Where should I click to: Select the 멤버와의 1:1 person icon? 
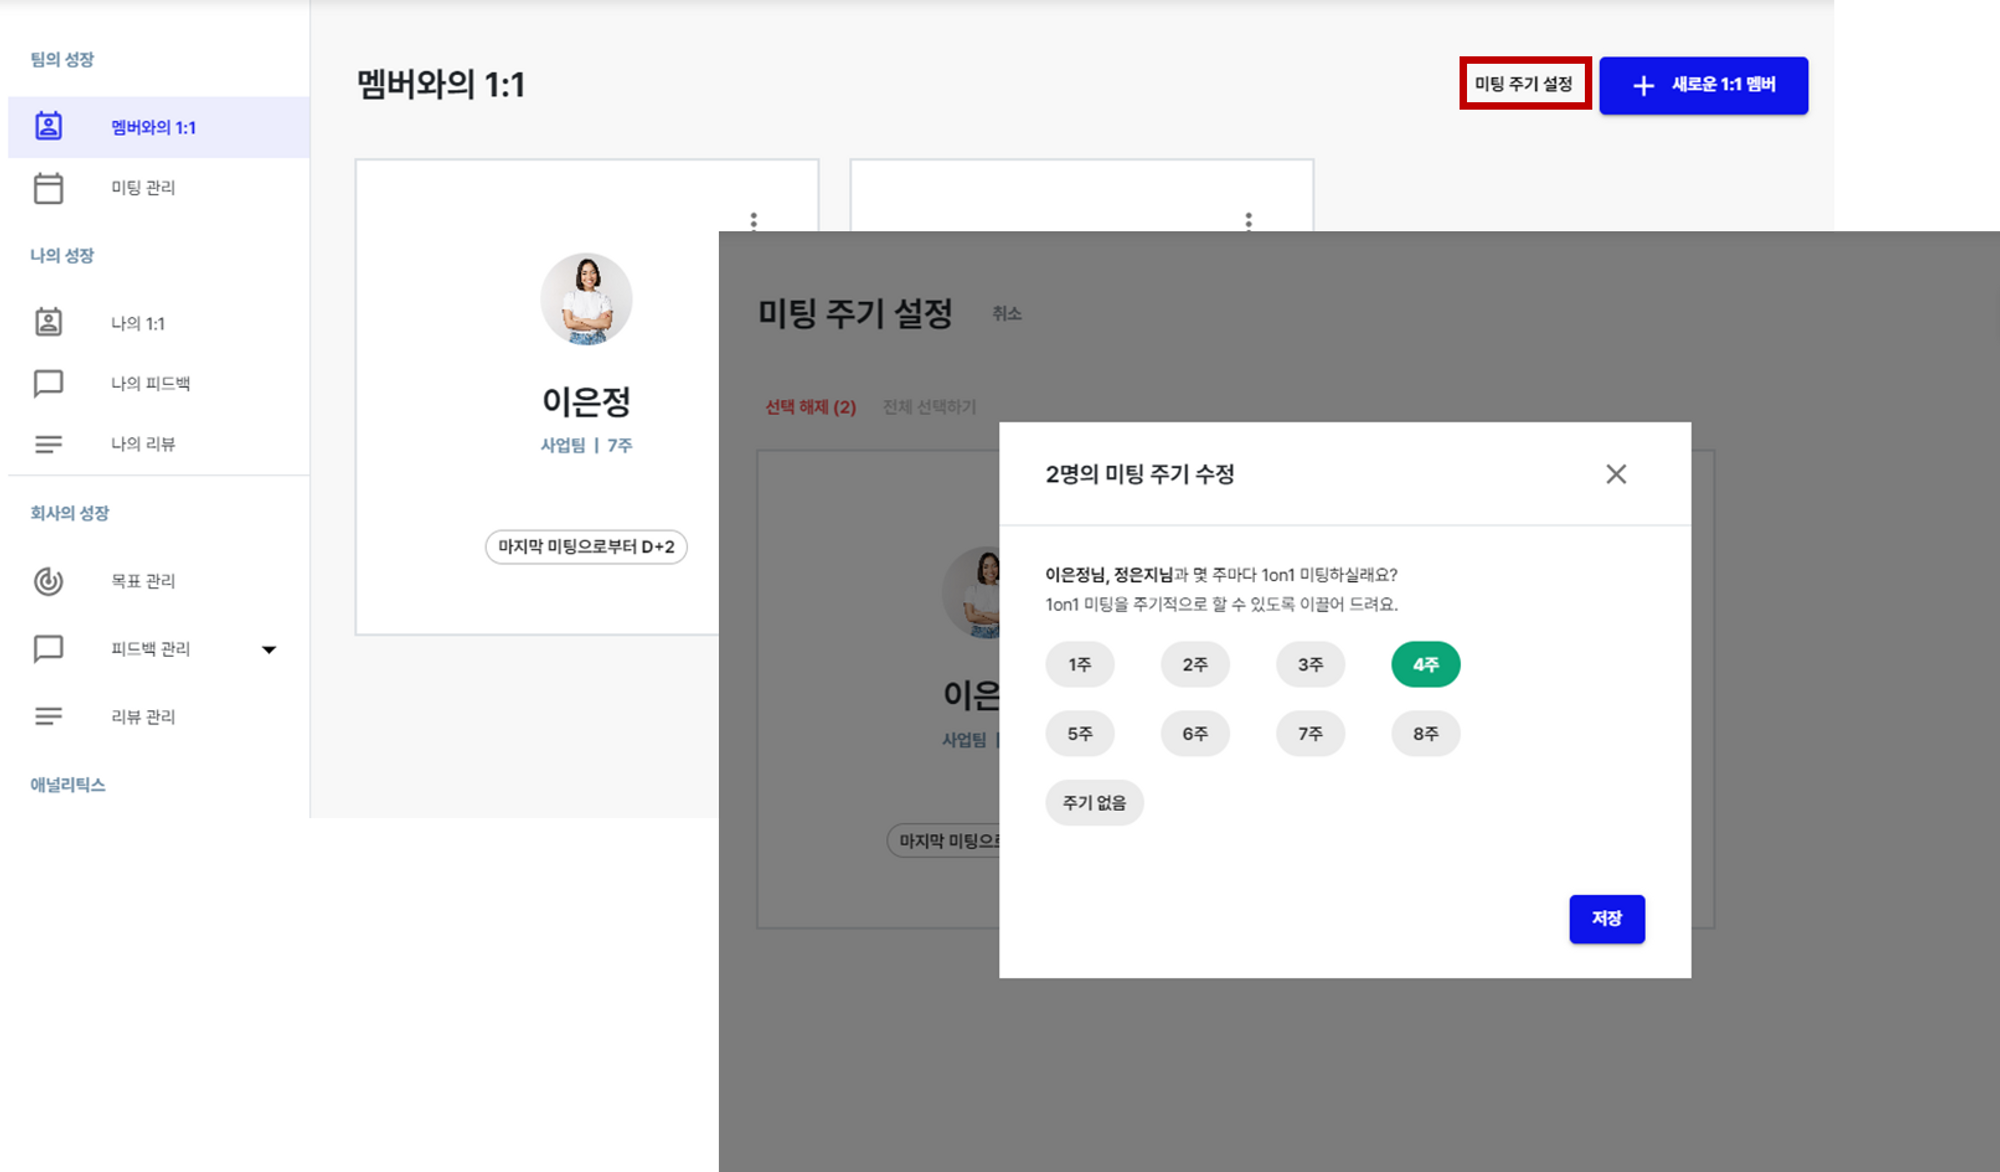pyautogui.click(x=48, y=126)
